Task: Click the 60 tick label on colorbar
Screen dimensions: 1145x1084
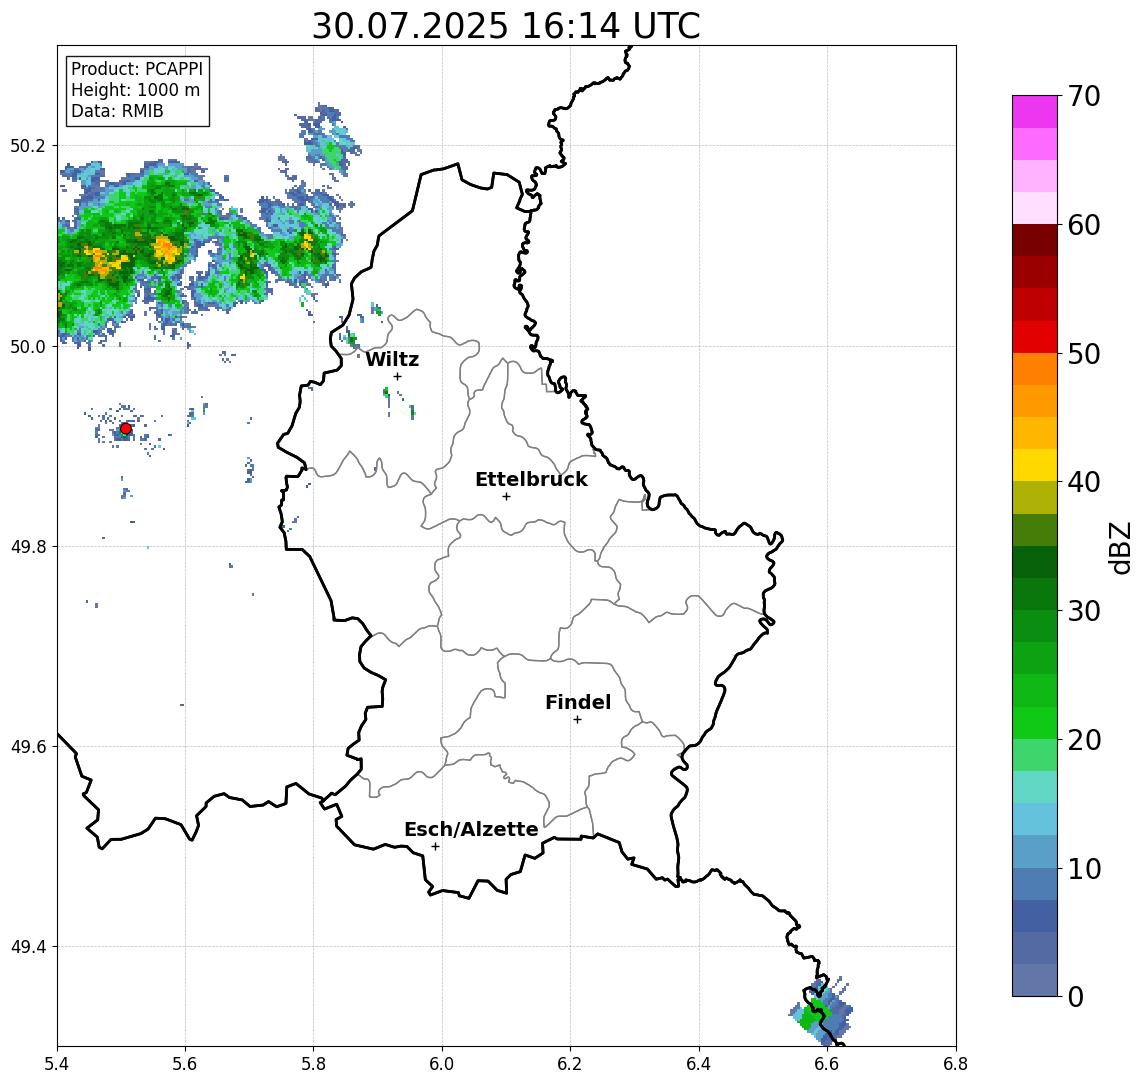Action: click(1083, 225)
